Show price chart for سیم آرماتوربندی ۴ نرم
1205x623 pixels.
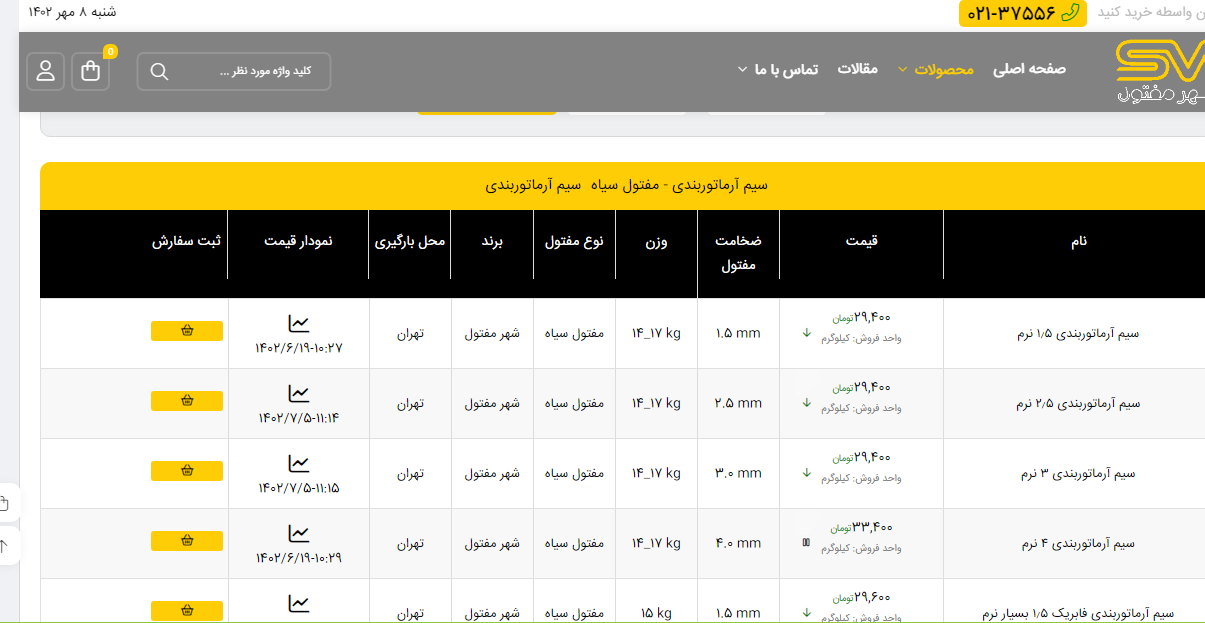299,534
